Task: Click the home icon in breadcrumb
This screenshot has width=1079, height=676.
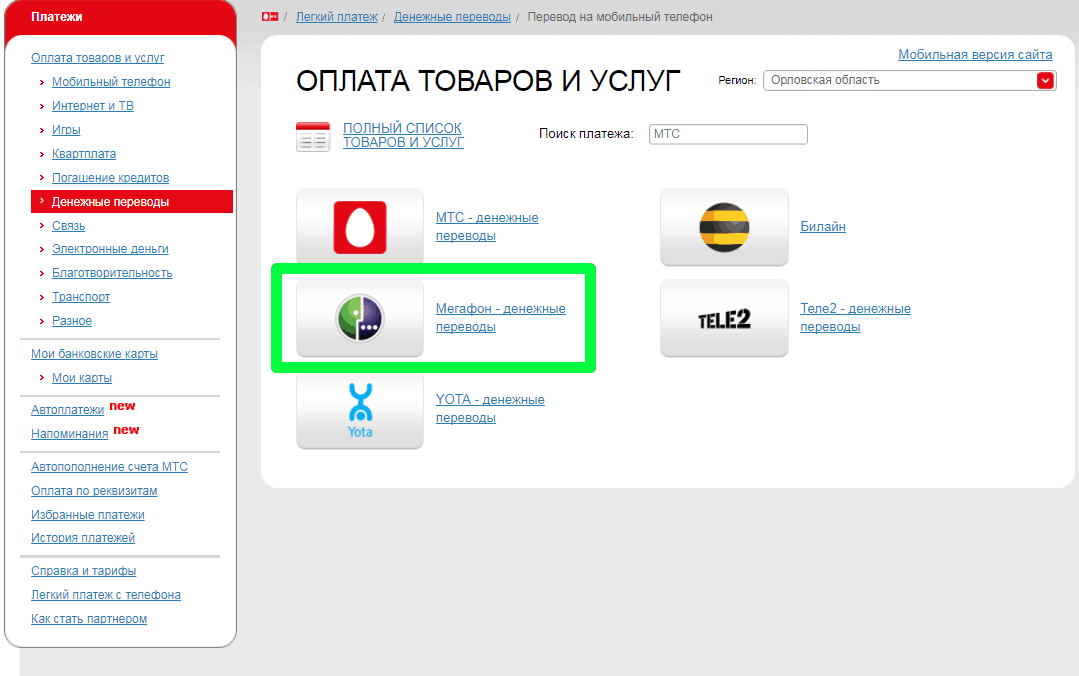Action: pos(270,17)
